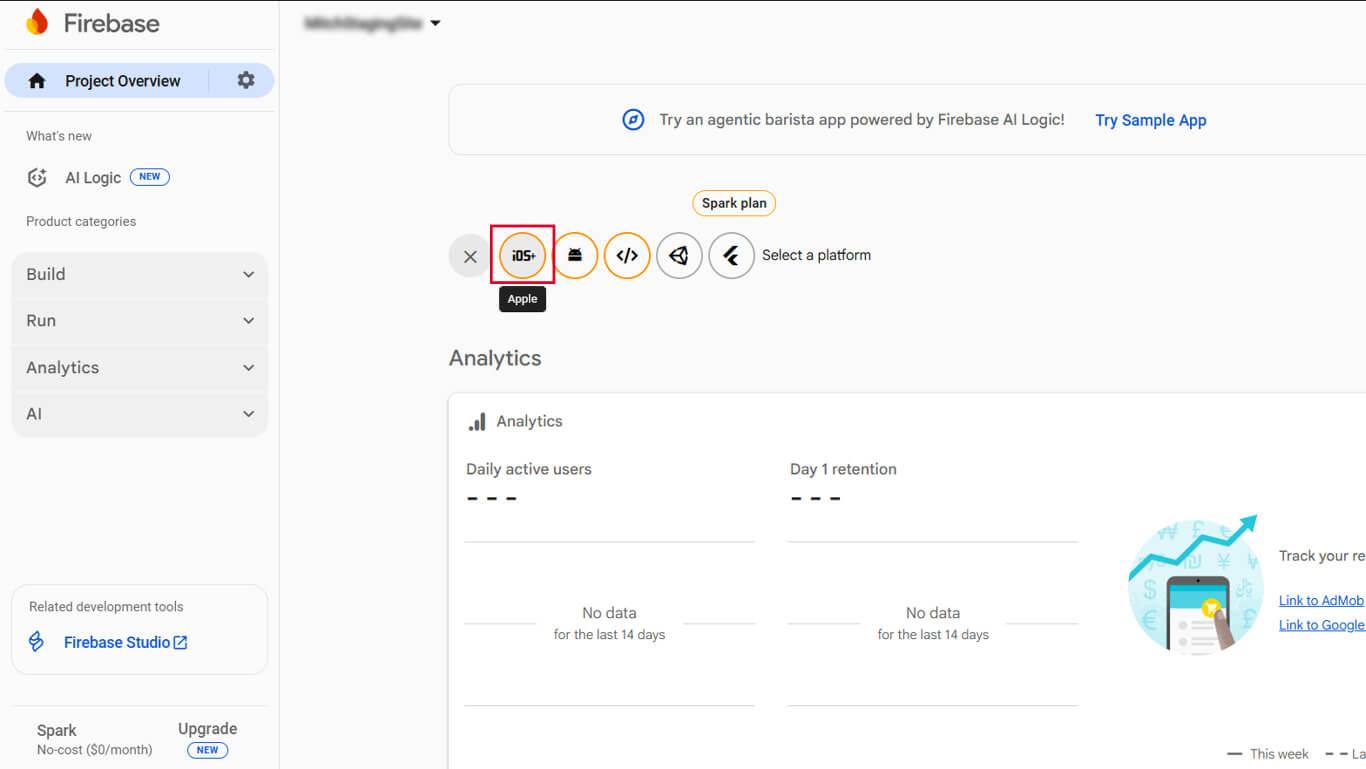Open Firebase Studio external link
Viewport: 1366px width, 769px height.
click(x=125, y=642)
